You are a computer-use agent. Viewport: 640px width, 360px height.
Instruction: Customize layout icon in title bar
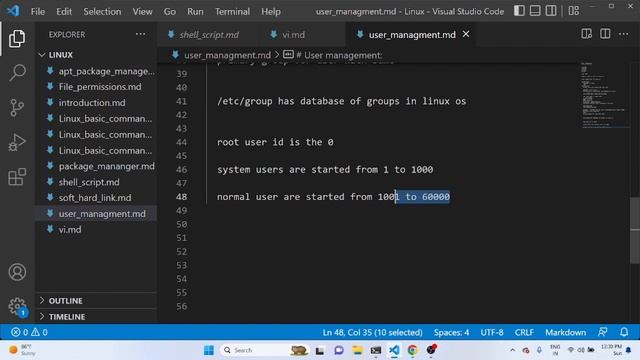coord(573,11)
